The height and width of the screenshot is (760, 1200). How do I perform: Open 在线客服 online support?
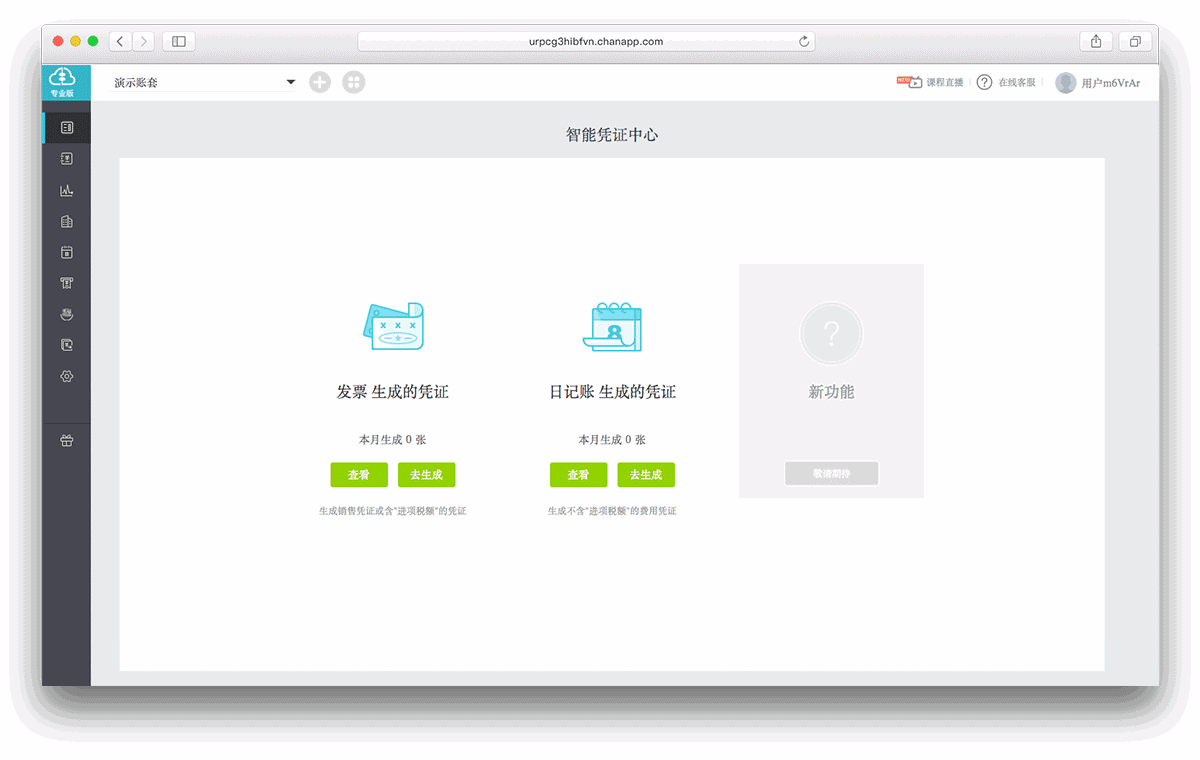coord(1006,83)
